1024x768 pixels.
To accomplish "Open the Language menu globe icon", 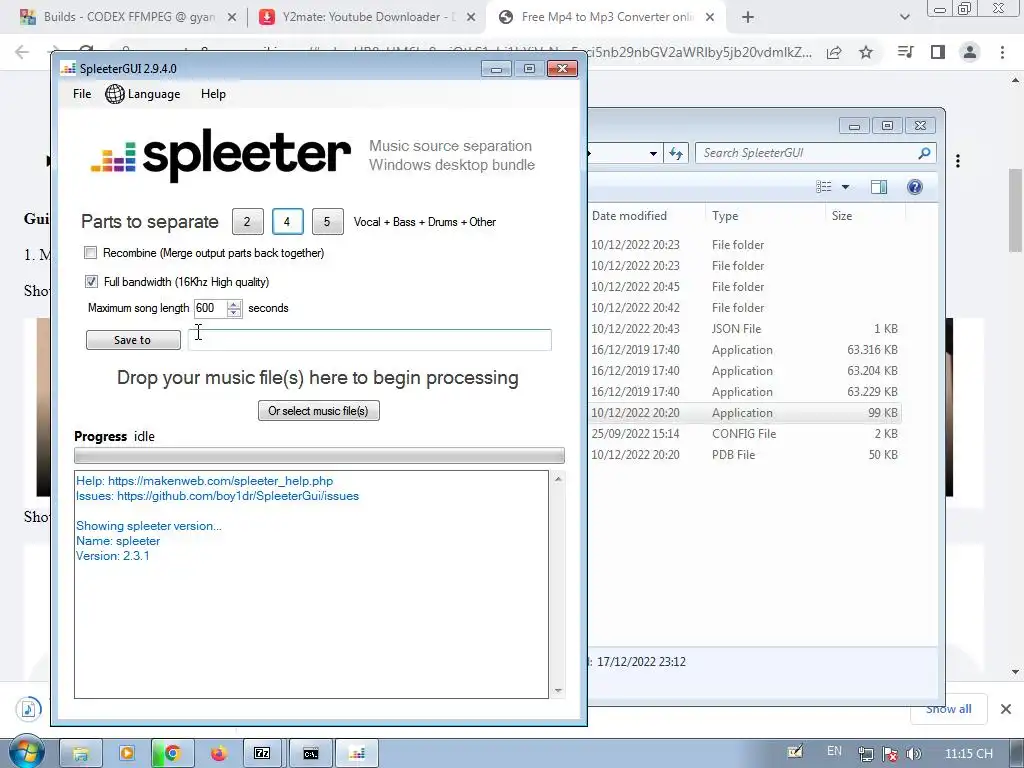I will click(115, 94).
